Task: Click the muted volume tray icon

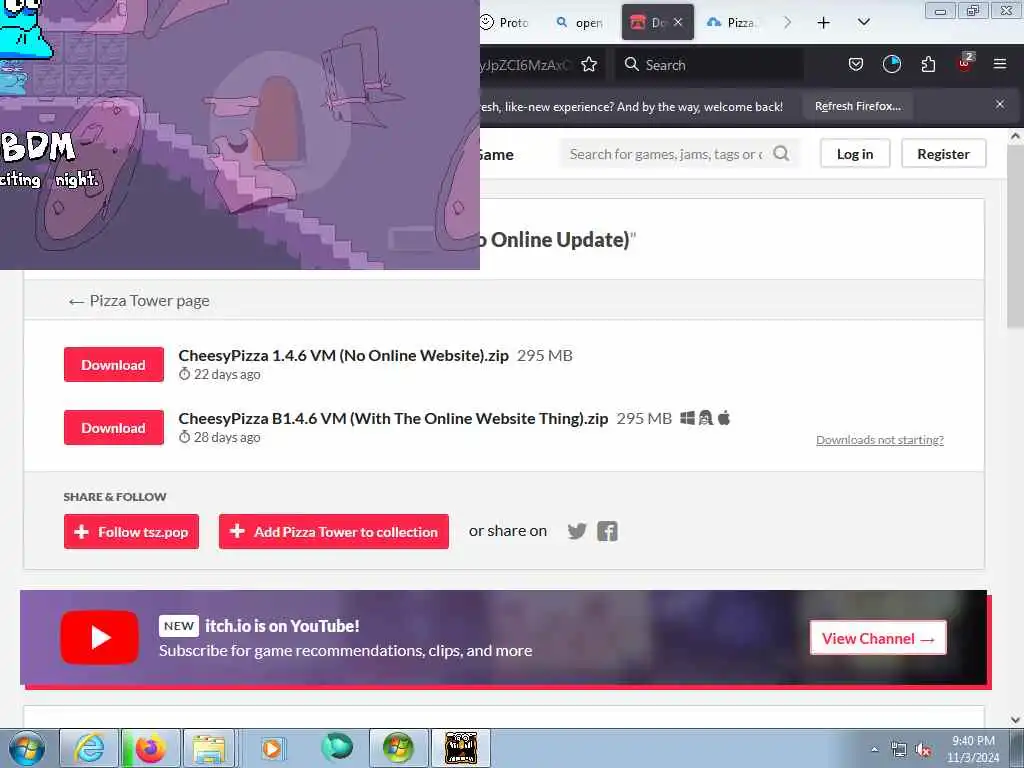Action: (923, 750)
